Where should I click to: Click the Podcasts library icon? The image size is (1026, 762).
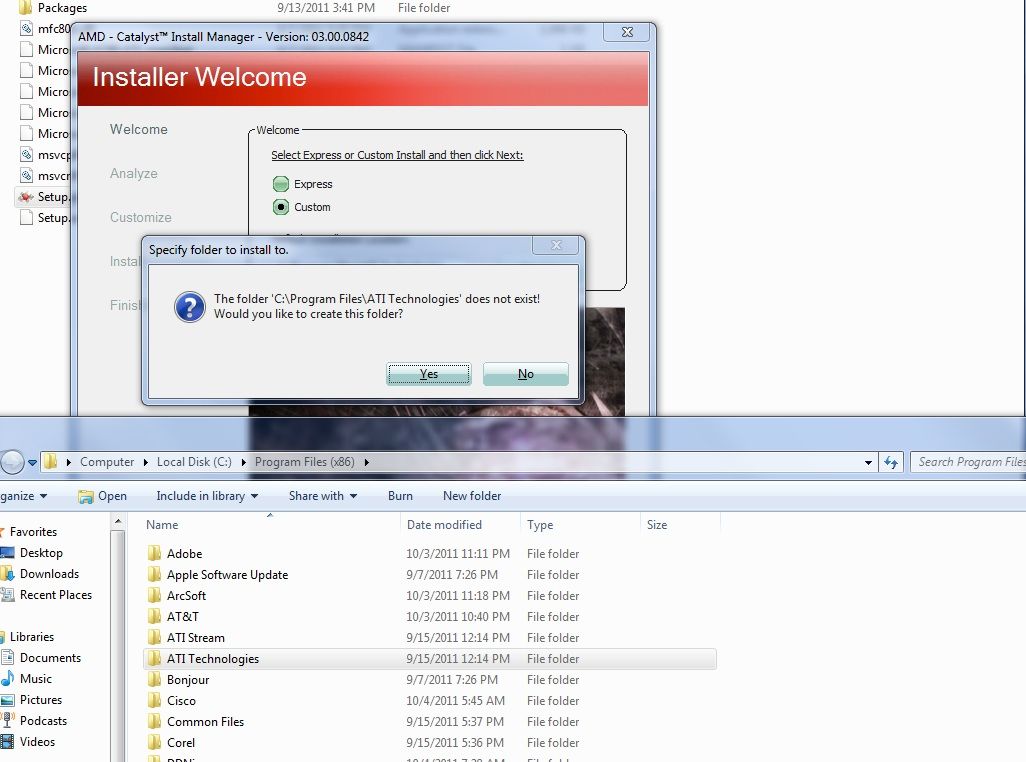pos(7,721)
